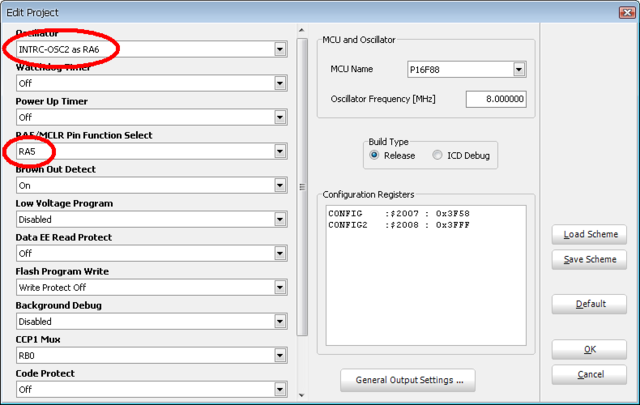Click the scroll up arrow of settings list
Image resolution: width=640 pixels, height=405 pixels.
(x=302, y=30)
